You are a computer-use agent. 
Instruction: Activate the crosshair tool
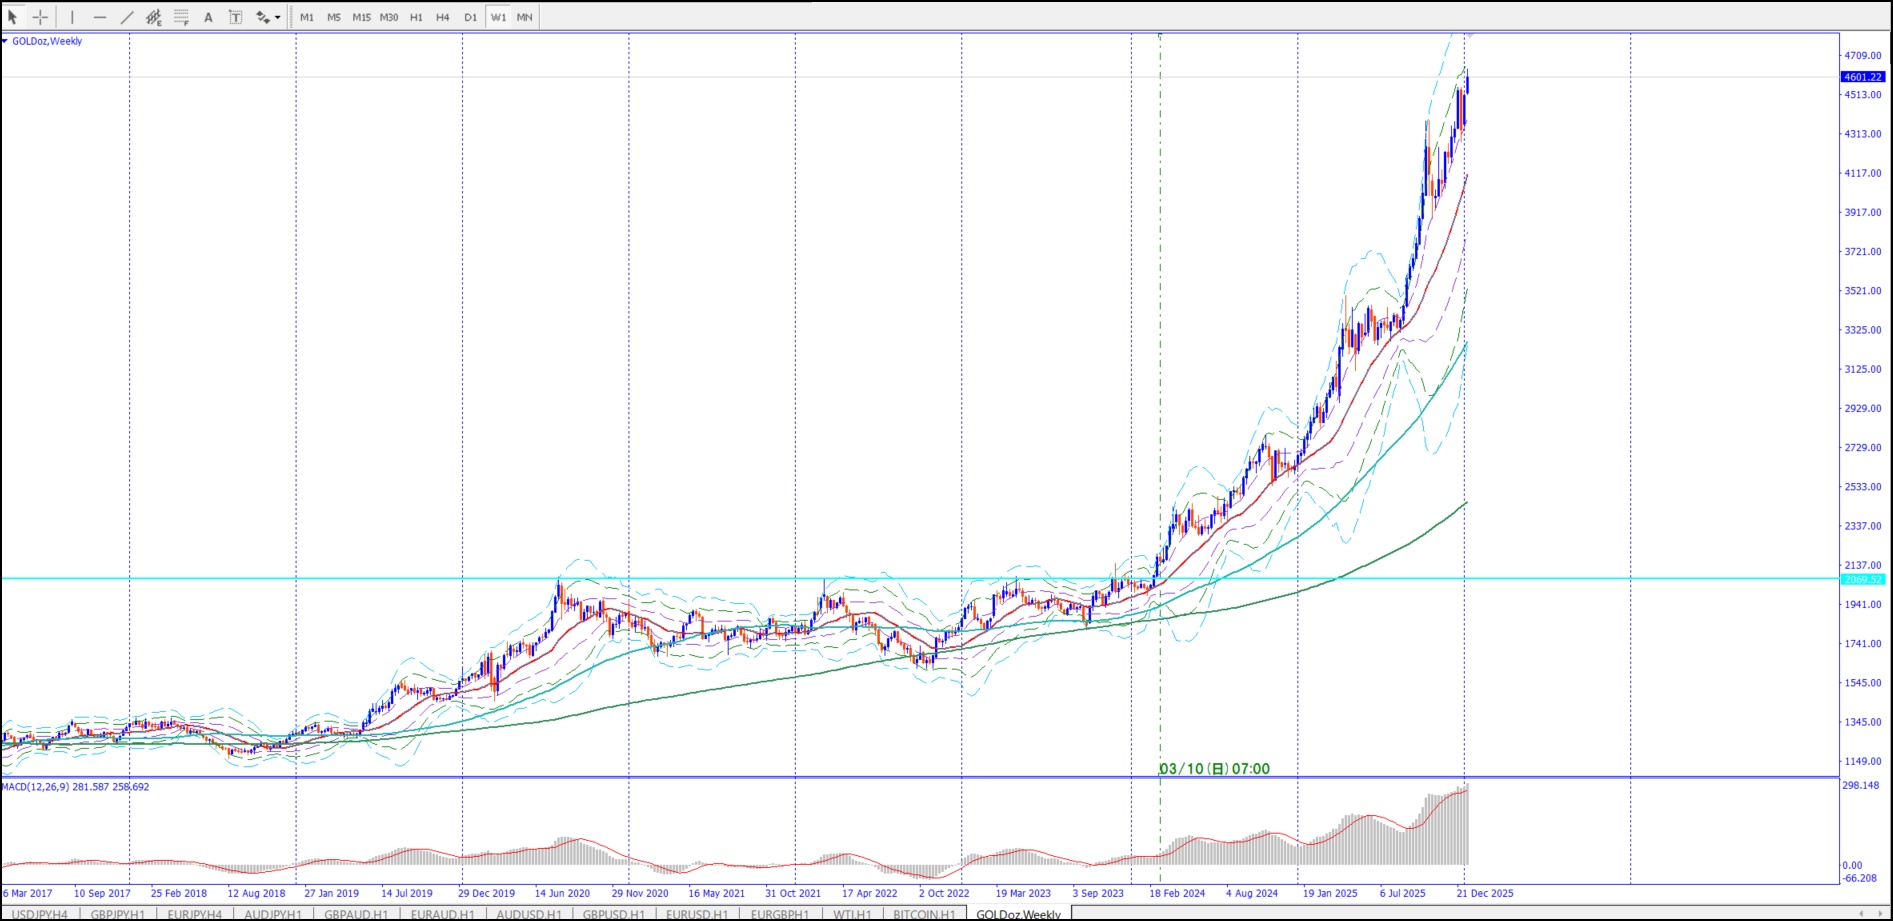[40, 17]
